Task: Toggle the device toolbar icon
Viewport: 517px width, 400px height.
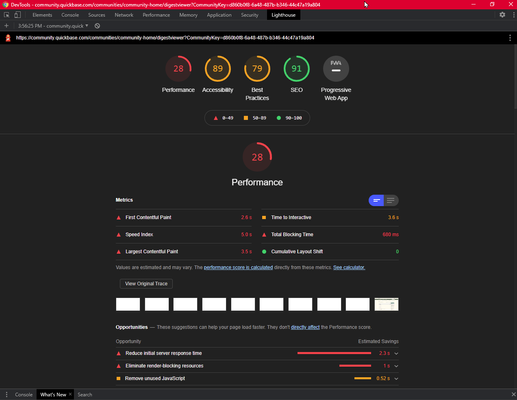Action: click(17, 15)
